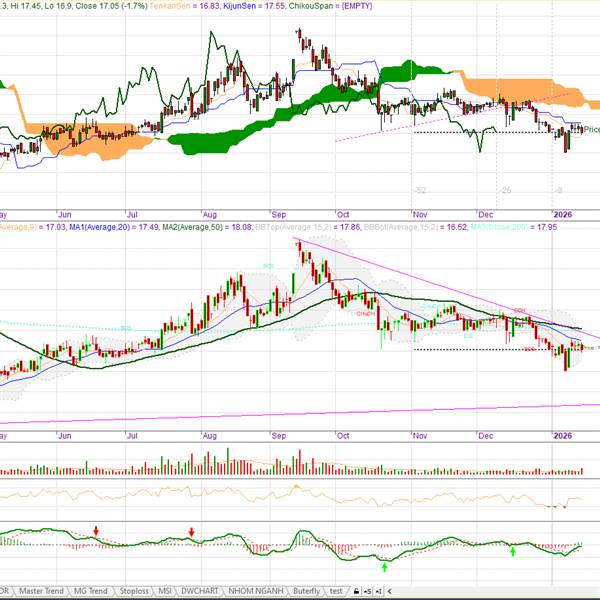Click the lock icon beside the sheet tabs
The image size is (600, 600).
[356, 591]
